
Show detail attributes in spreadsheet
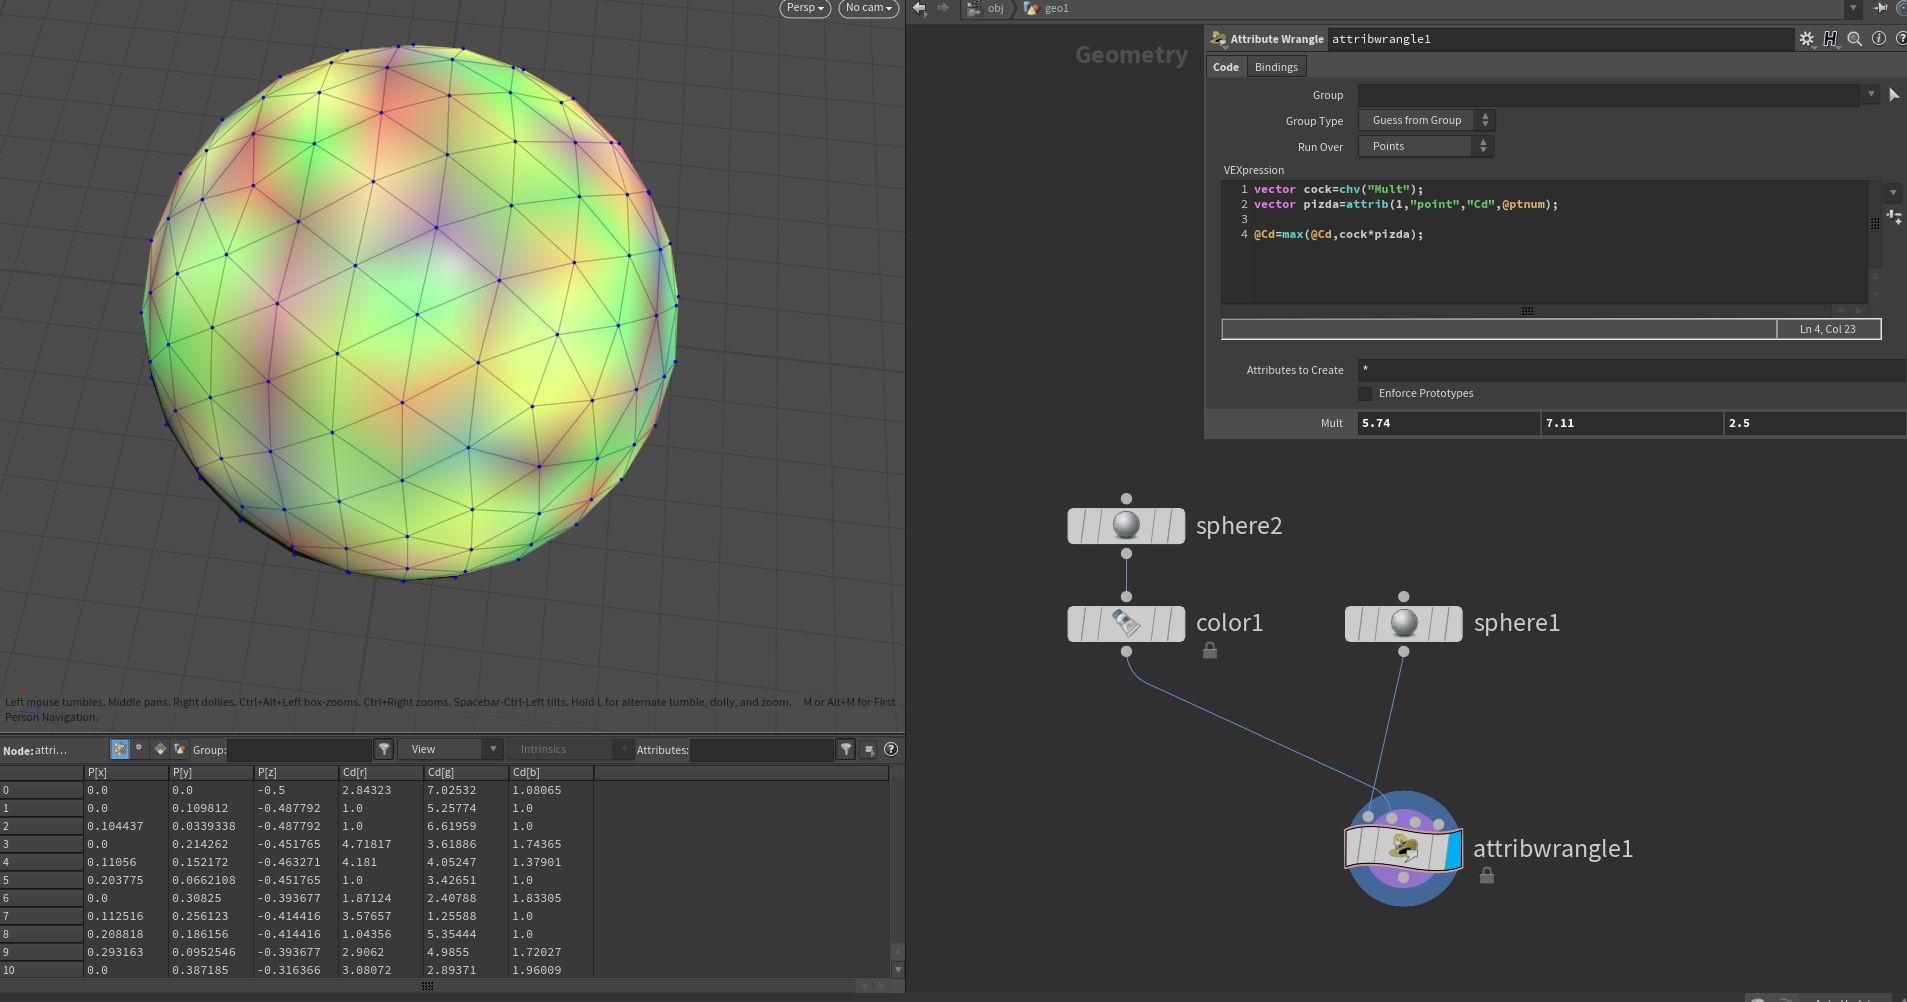tap(180, 749)
